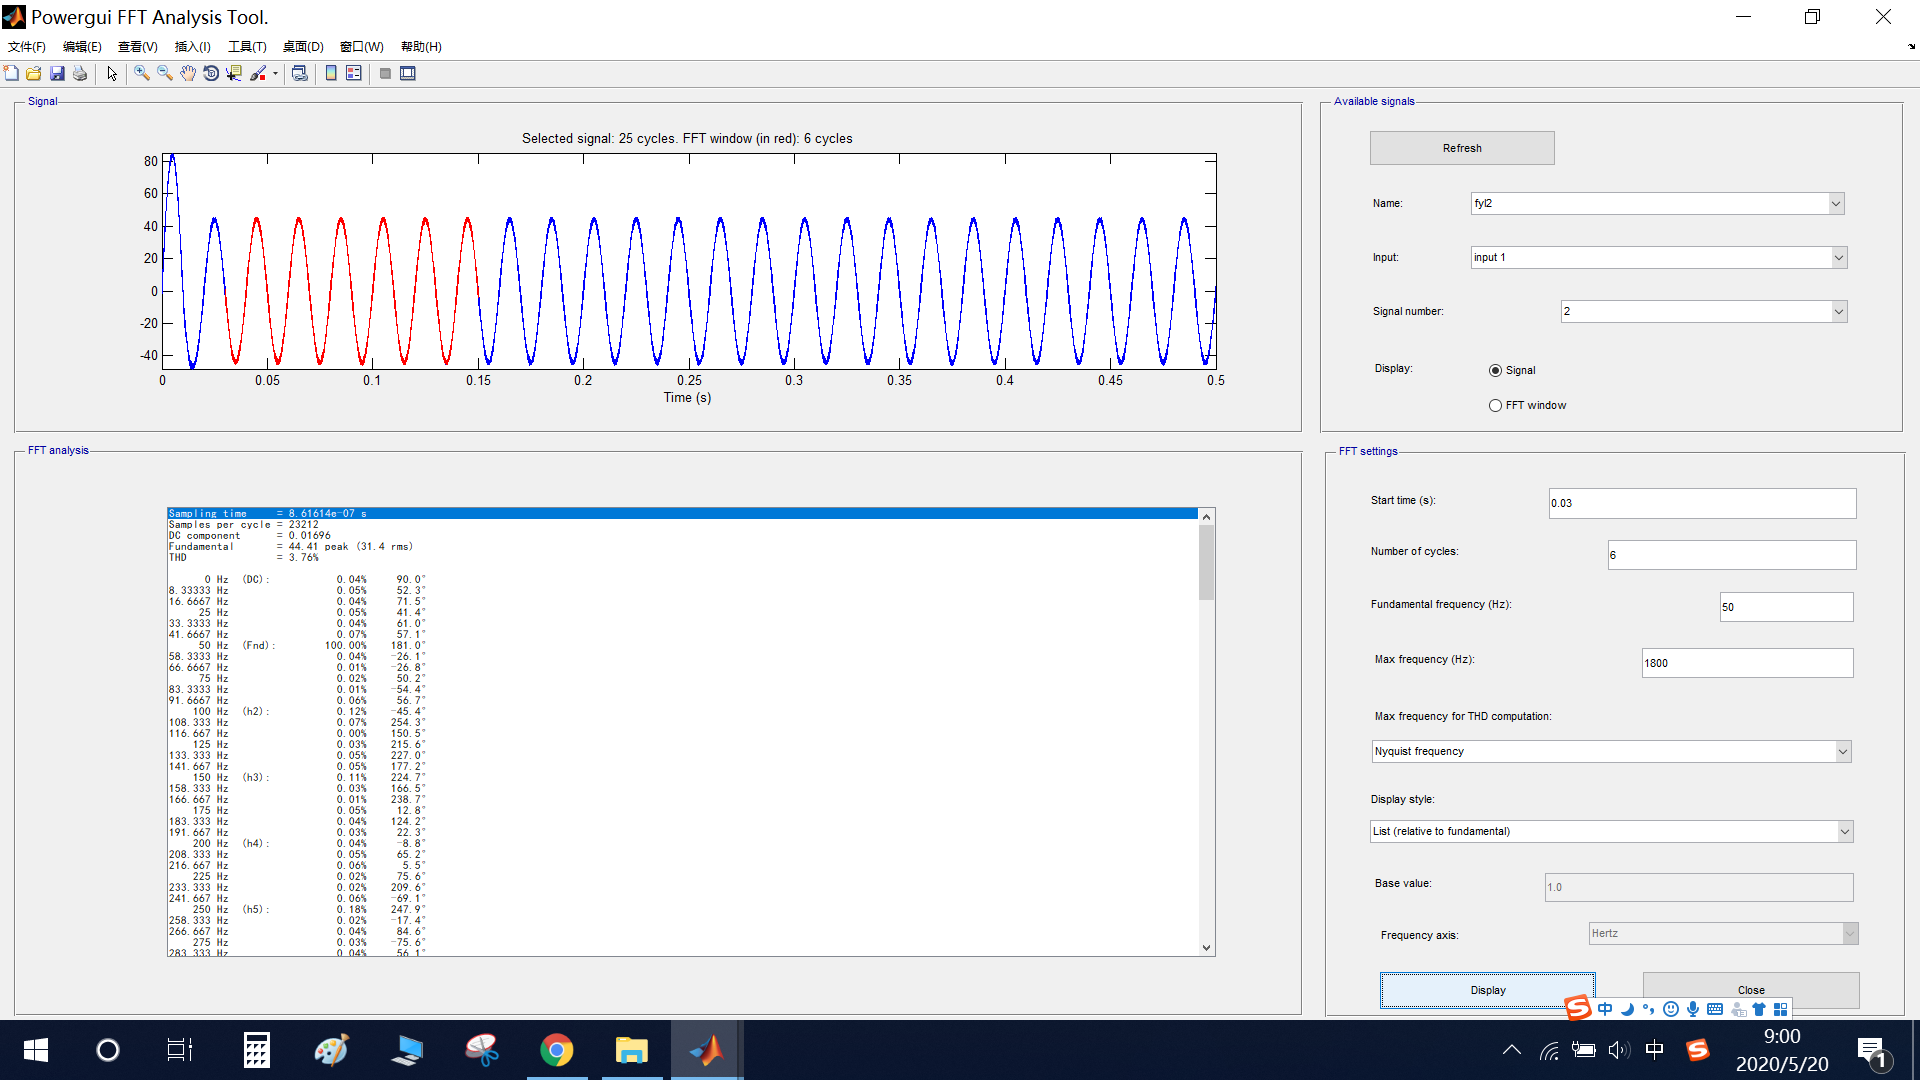The width and height of the screenshot is (1920, 1080).
Task: Save the figure using the Save icon
Action: pos(57,72)
